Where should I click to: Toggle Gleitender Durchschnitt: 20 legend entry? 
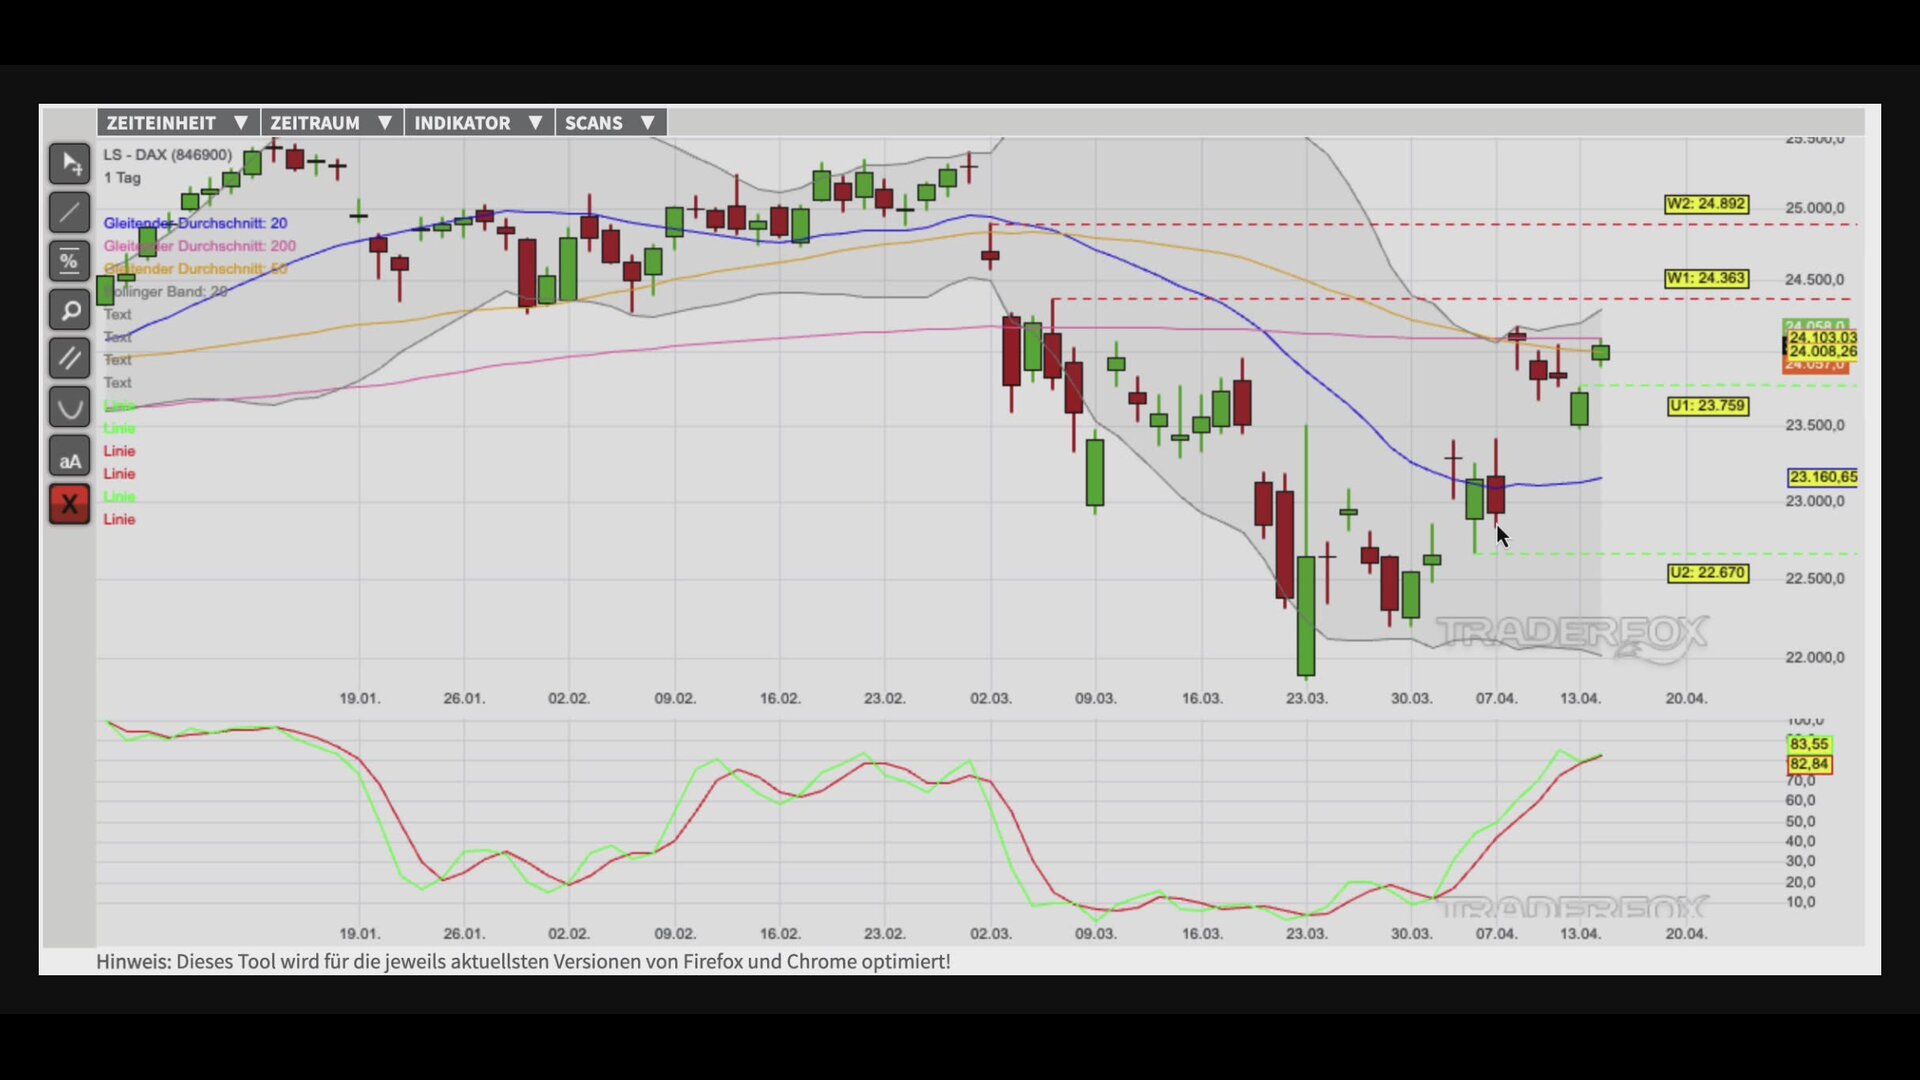[x=195, y=223]
